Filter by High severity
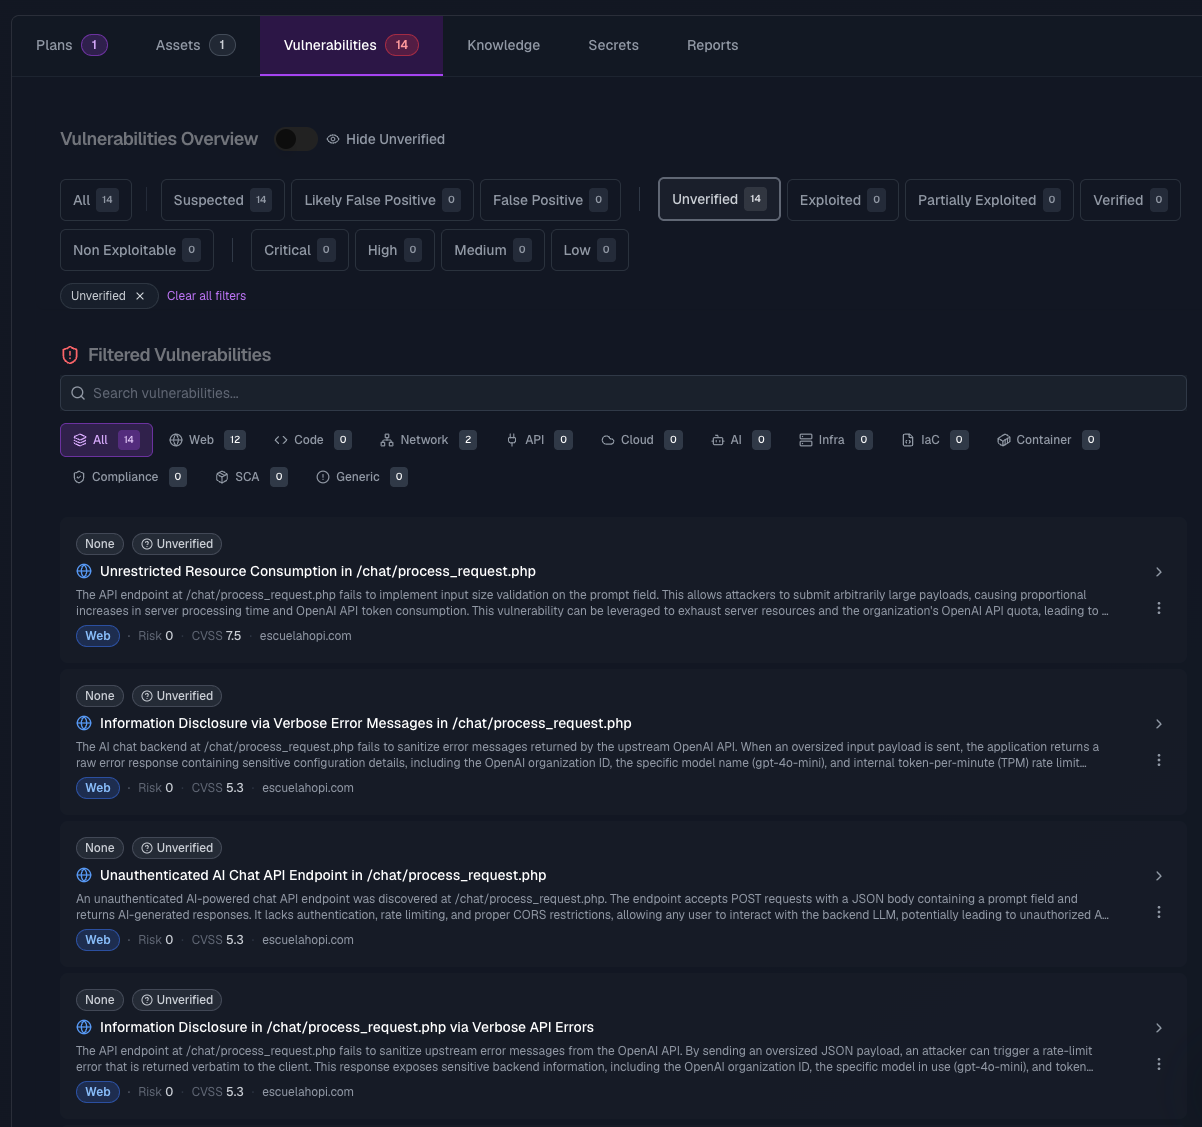Viewport: 1202px width, 1127px height. [x=394, y=250]
